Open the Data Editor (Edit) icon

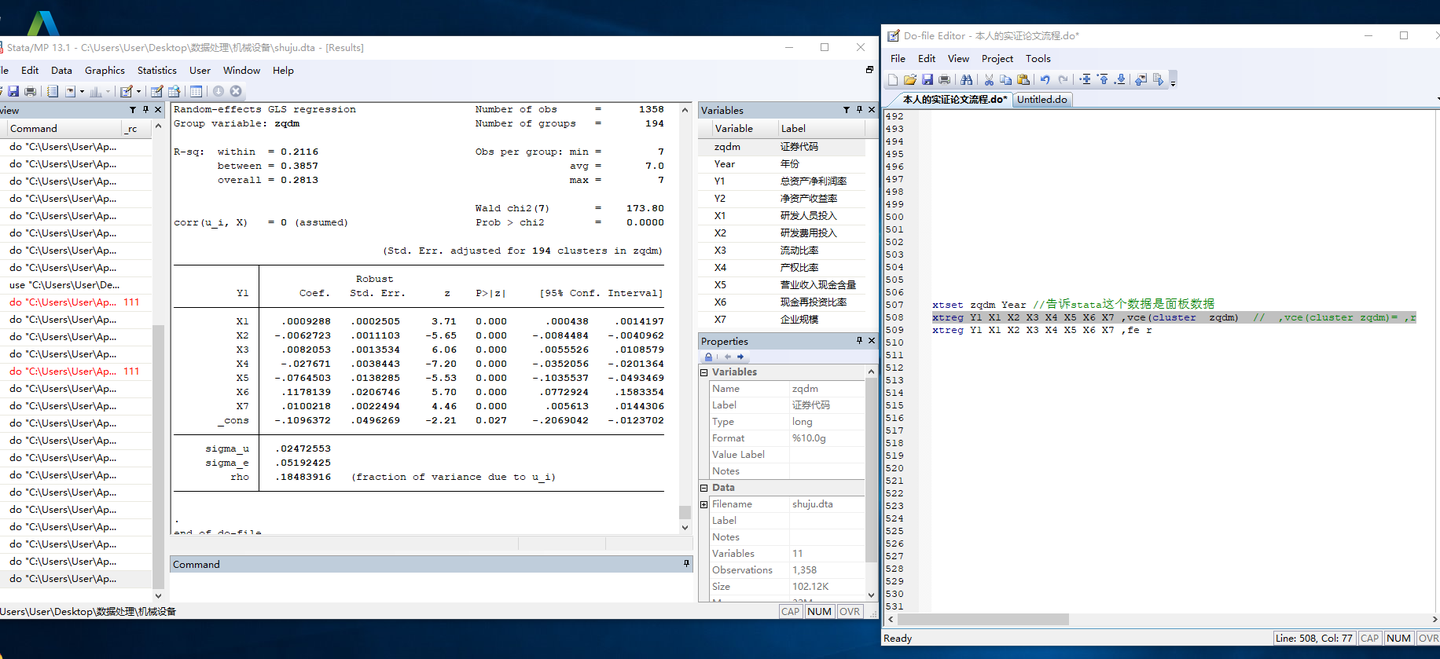click(x=157, y=91)
